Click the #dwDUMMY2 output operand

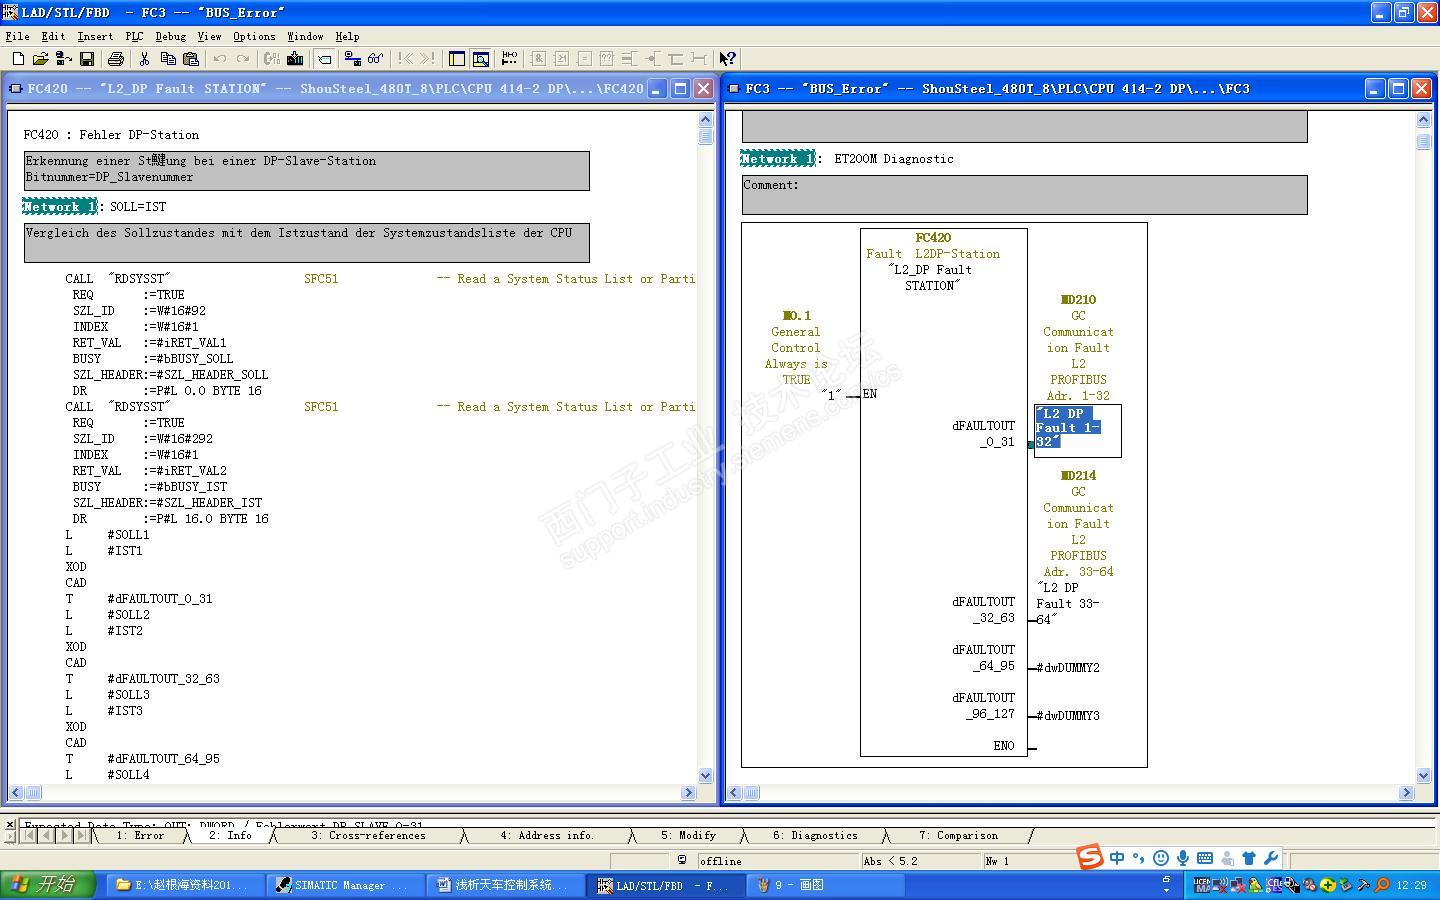click(1068, 668)
